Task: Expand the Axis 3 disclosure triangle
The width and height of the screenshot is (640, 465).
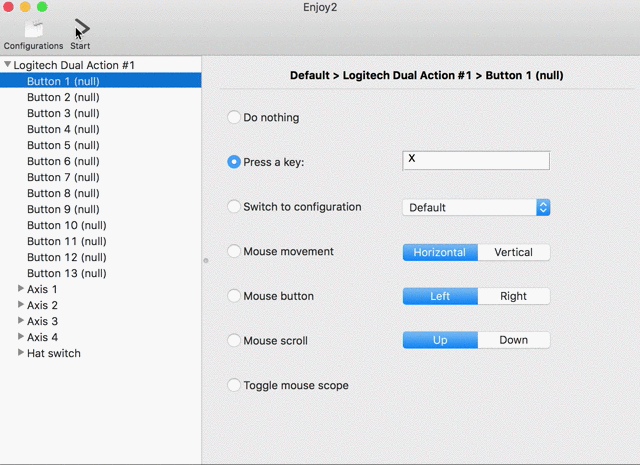Action: [x=21, y=320]
